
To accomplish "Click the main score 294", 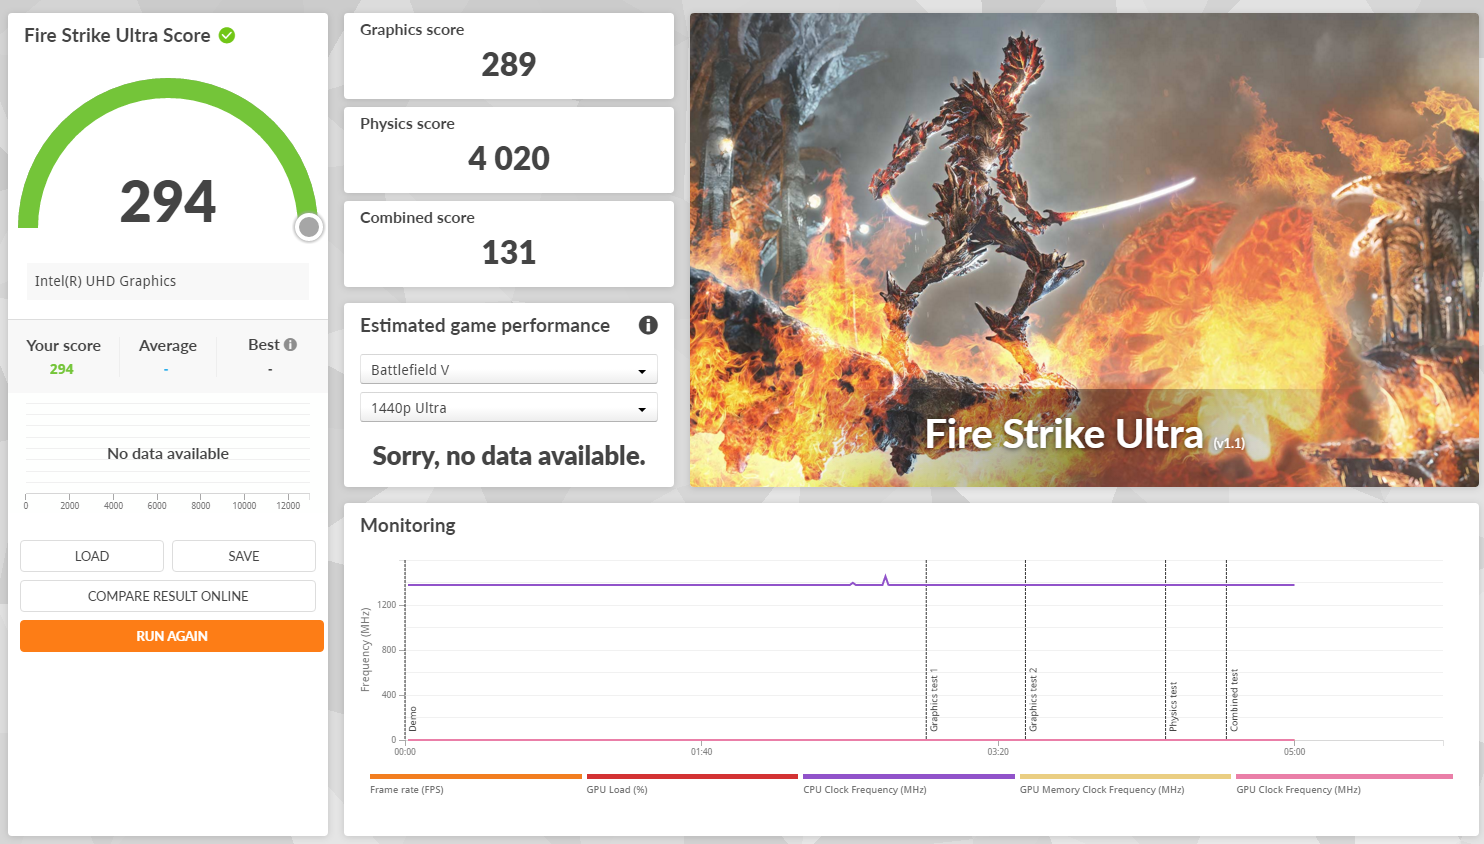I will [x=168, y=202].
